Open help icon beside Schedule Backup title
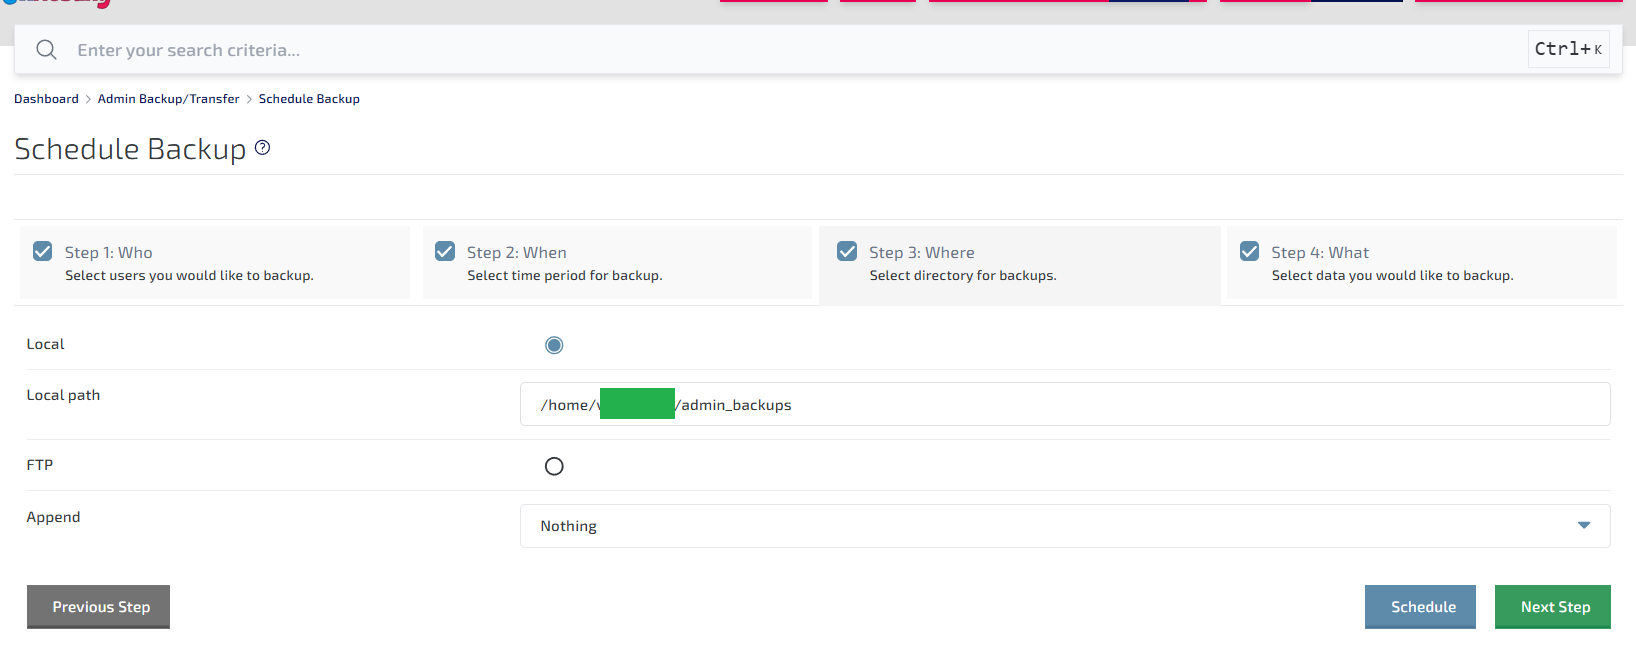The image size is (1636, 669). click(263, 148)
